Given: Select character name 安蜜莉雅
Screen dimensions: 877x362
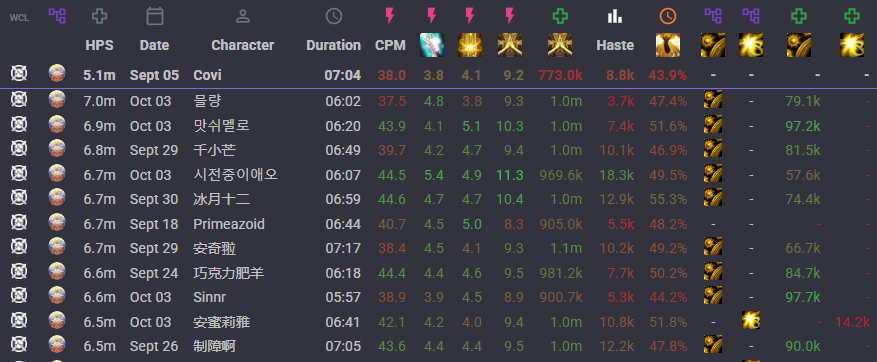Looking at the screenshot, I should (x=221, y=322).
